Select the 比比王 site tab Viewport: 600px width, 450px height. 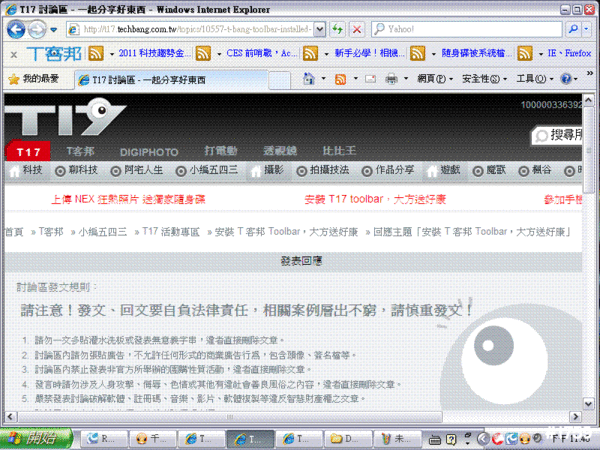point(339,151)
